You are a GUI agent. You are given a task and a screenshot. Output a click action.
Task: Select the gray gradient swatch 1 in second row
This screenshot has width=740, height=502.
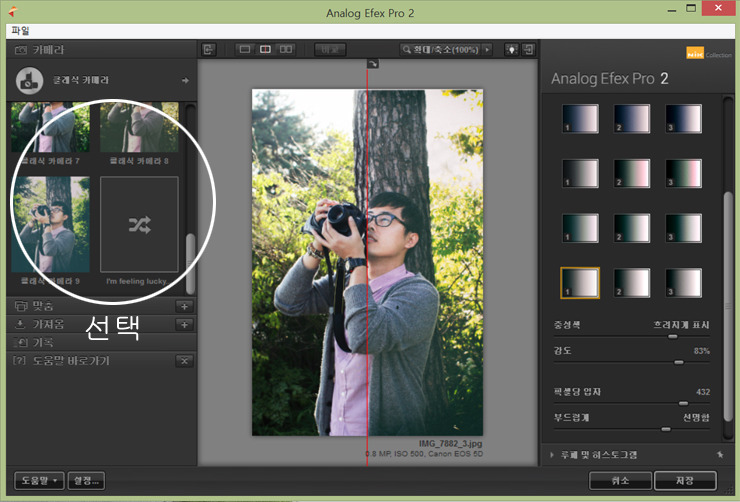(x=580, y=174)
